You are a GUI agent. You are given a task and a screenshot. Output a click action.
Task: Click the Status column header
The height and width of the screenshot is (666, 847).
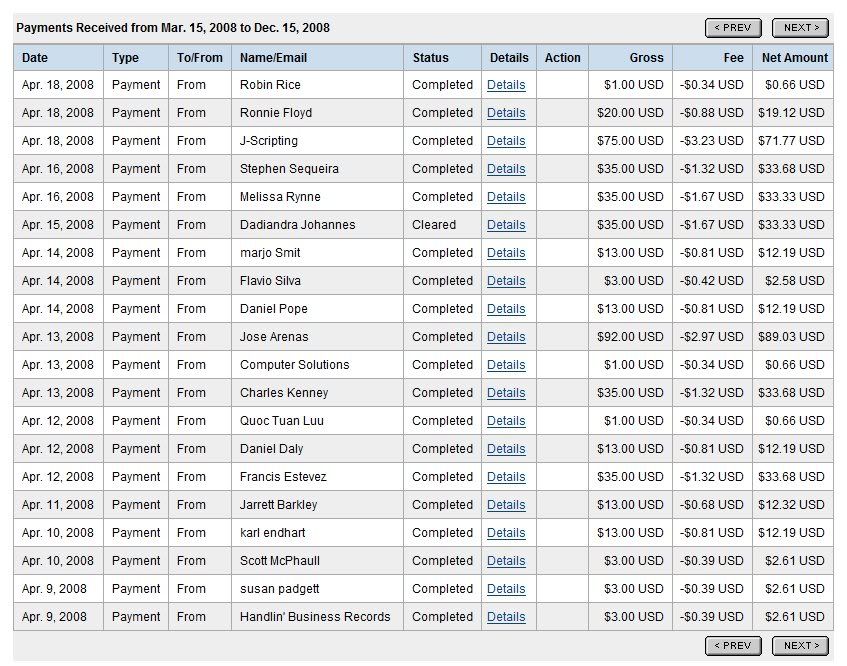click(431, 58)
